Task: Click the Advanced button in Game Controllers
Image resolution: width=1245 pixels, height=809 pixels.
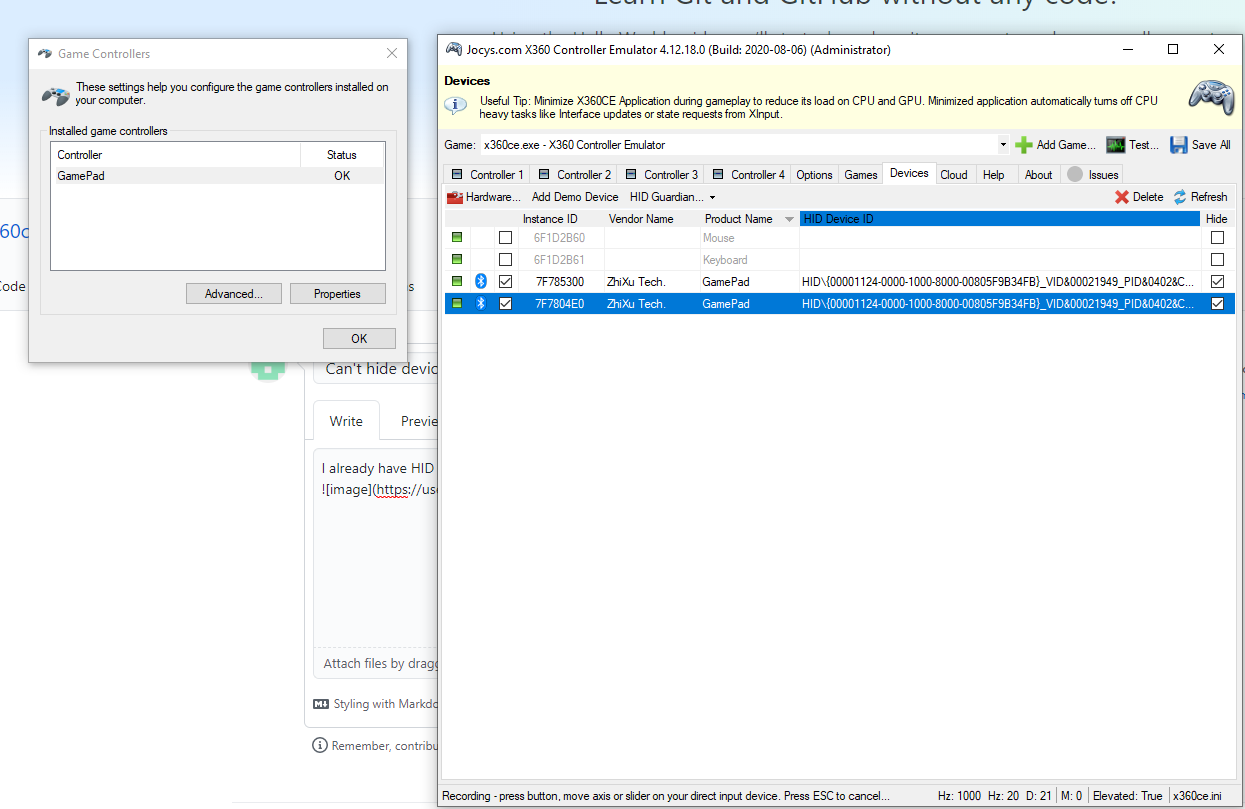Action: pyautogui.click(x=234, y=294)
